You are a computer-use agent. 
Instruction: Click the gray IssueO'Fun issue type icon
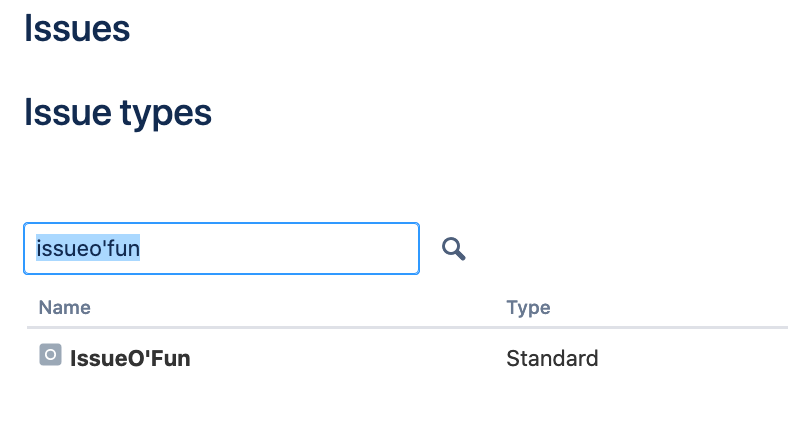[x=50, y=355]
